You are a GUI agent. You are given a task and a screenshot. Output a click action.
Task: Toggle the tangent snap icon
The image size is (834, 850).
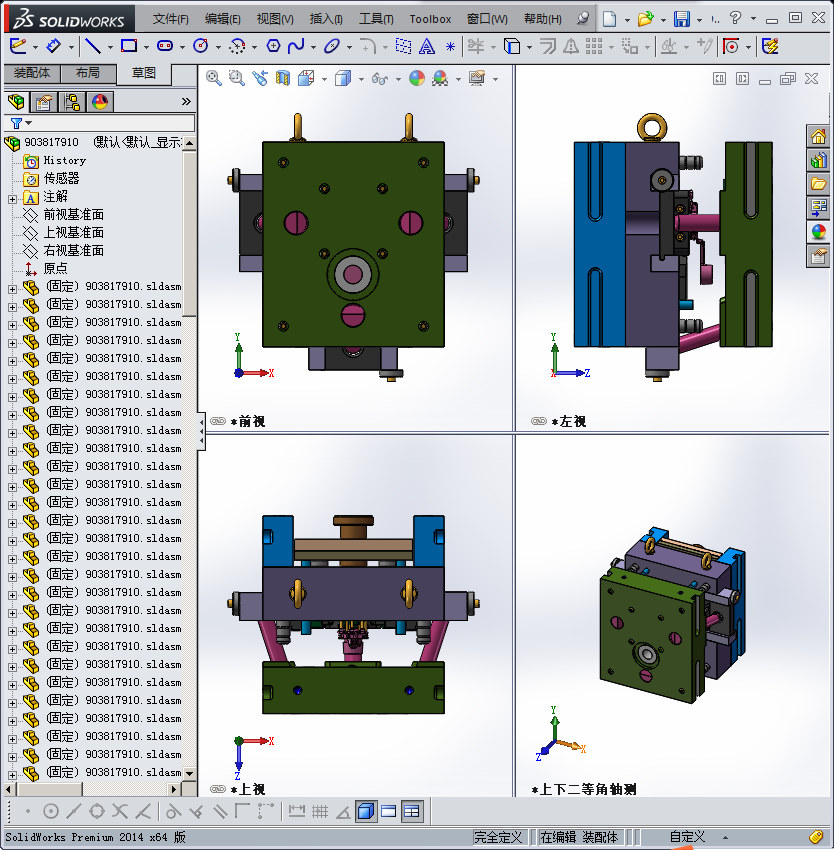click(x=173, y=812)
